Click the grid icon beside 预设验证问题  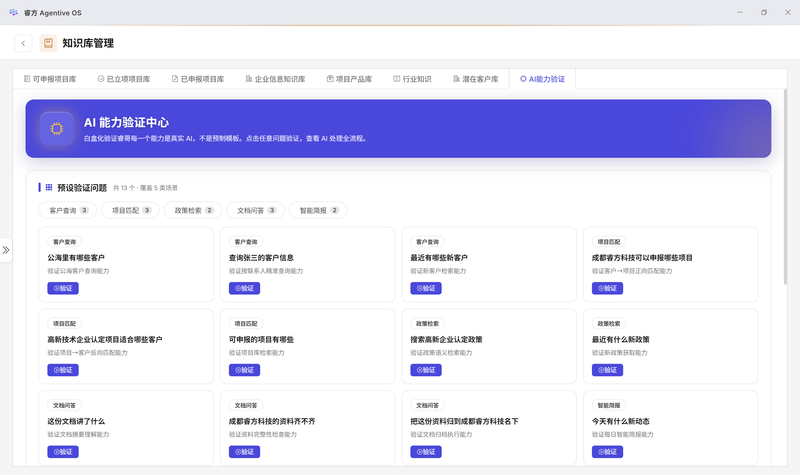49,187
